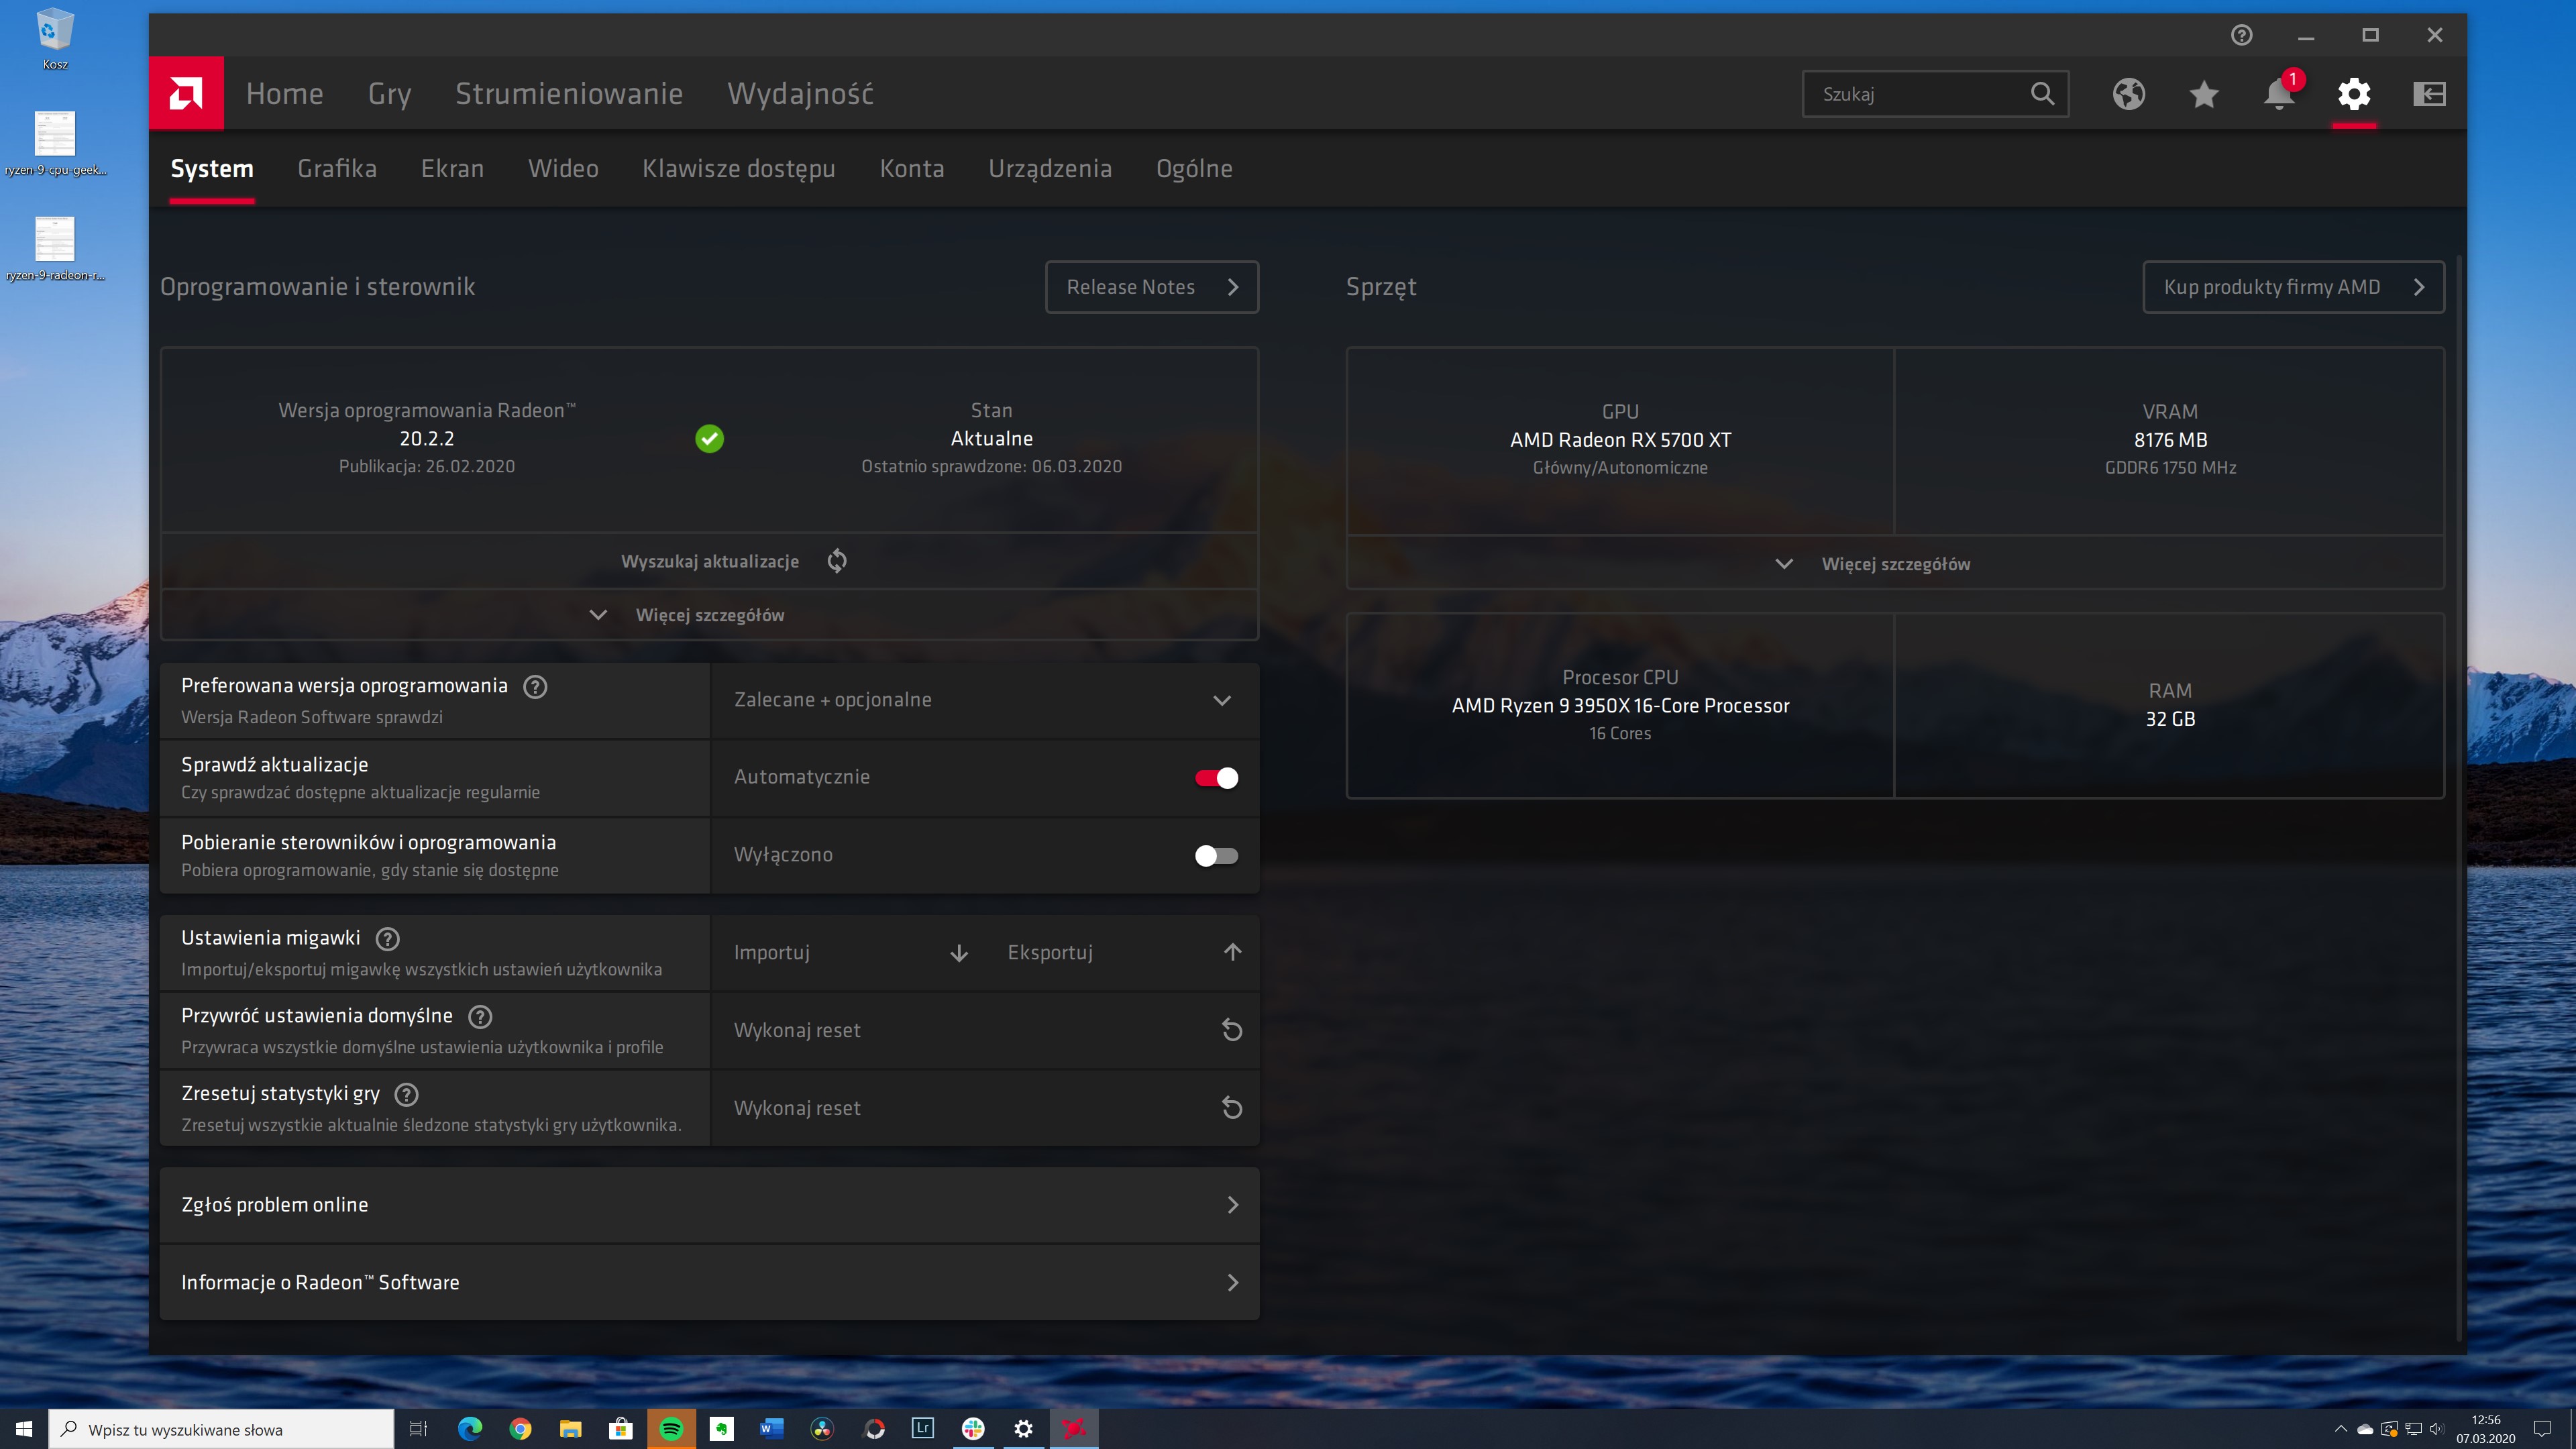Screen dimensions: 2576x1449
Task: Show hidden system tray icons
Action: 2340,1429
